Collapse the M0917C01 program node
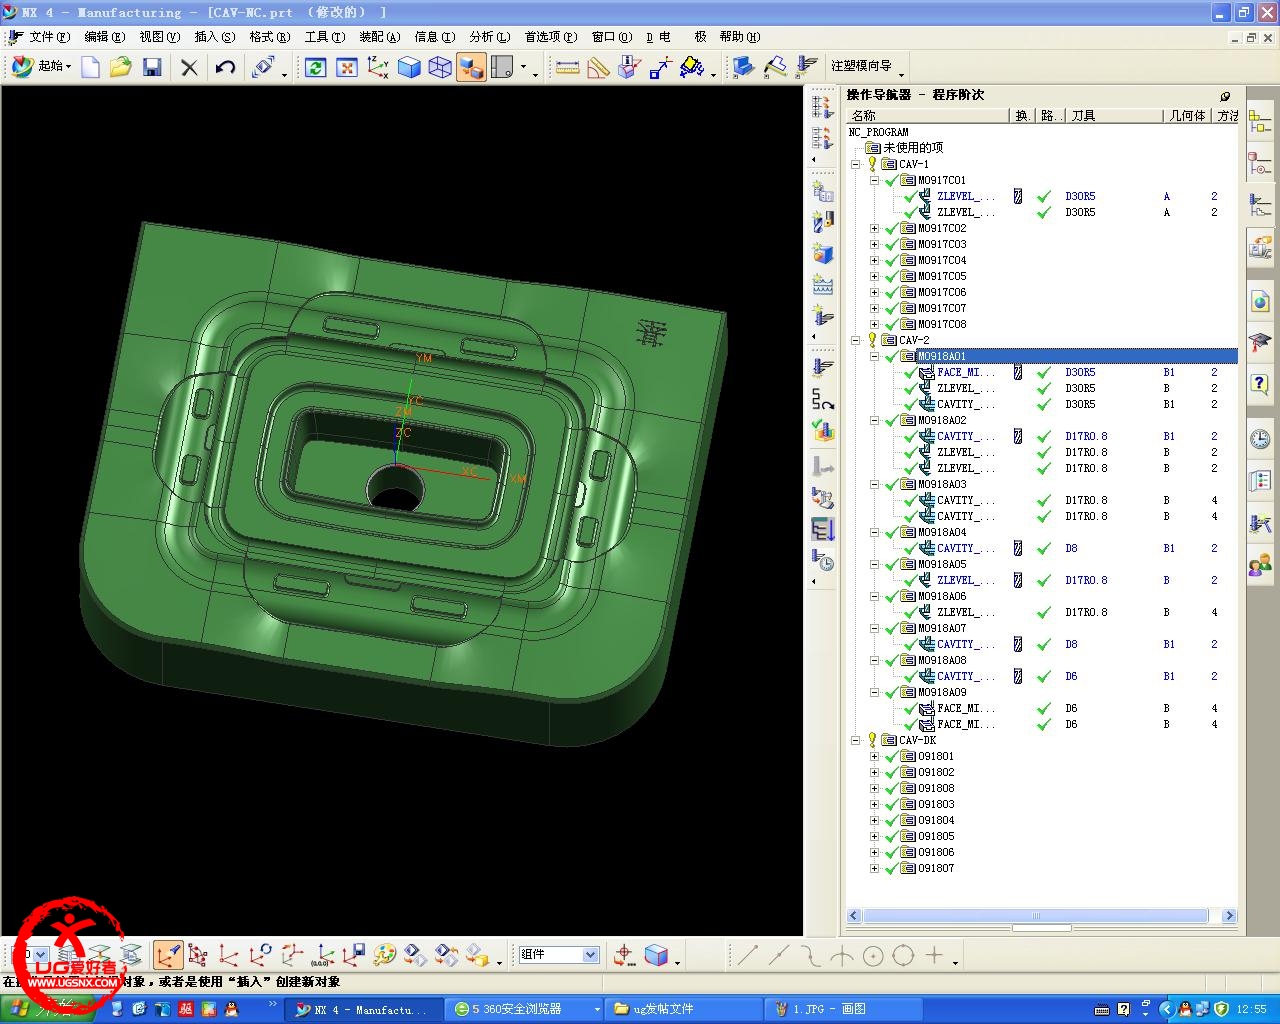 coord(875,180)
